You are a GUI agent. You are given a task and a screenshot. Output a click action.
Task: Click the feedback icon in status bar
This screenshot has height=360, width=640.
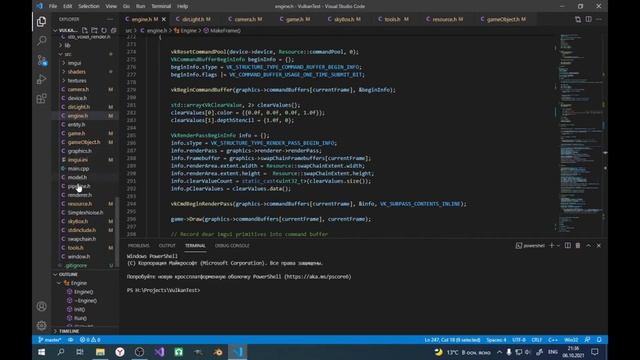(x=587, y=340)
